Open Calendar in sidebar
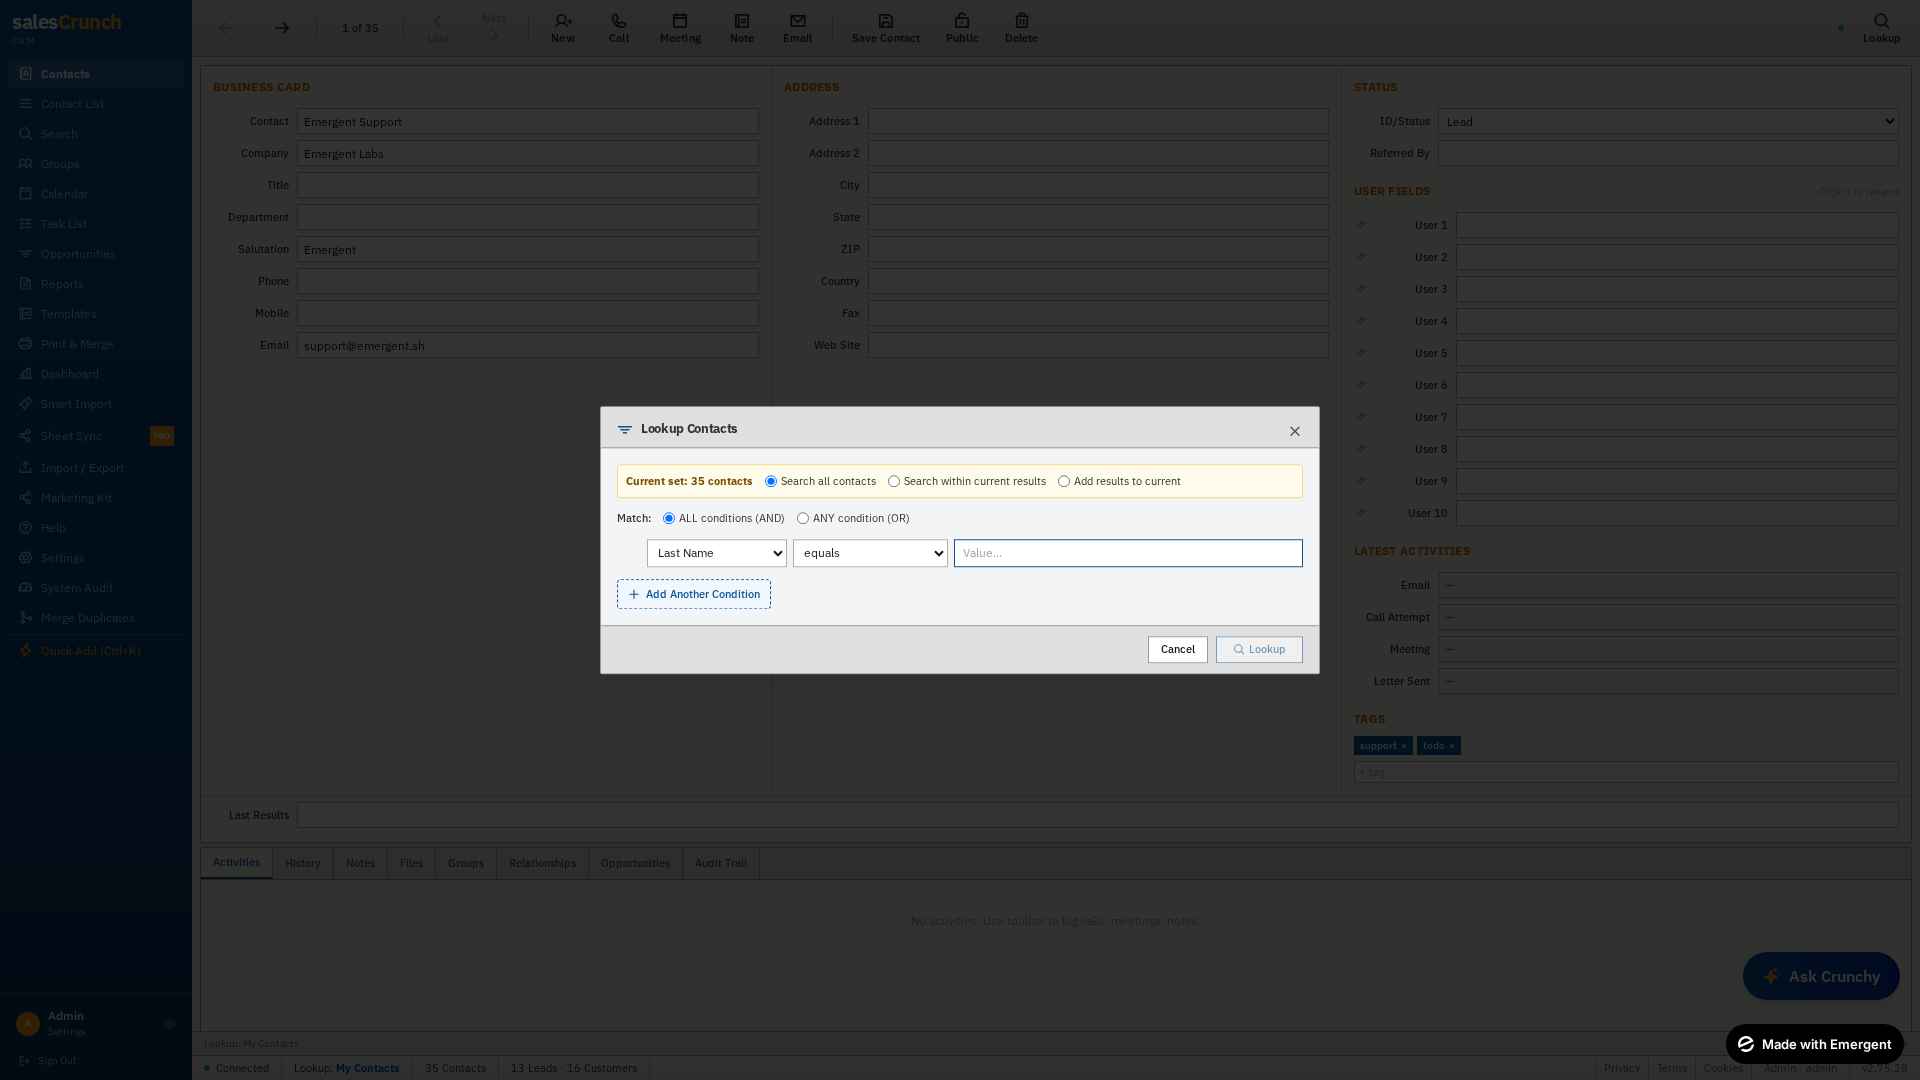The width and height of the screenshot is (1920, 1080). click(x=96, y=194)
